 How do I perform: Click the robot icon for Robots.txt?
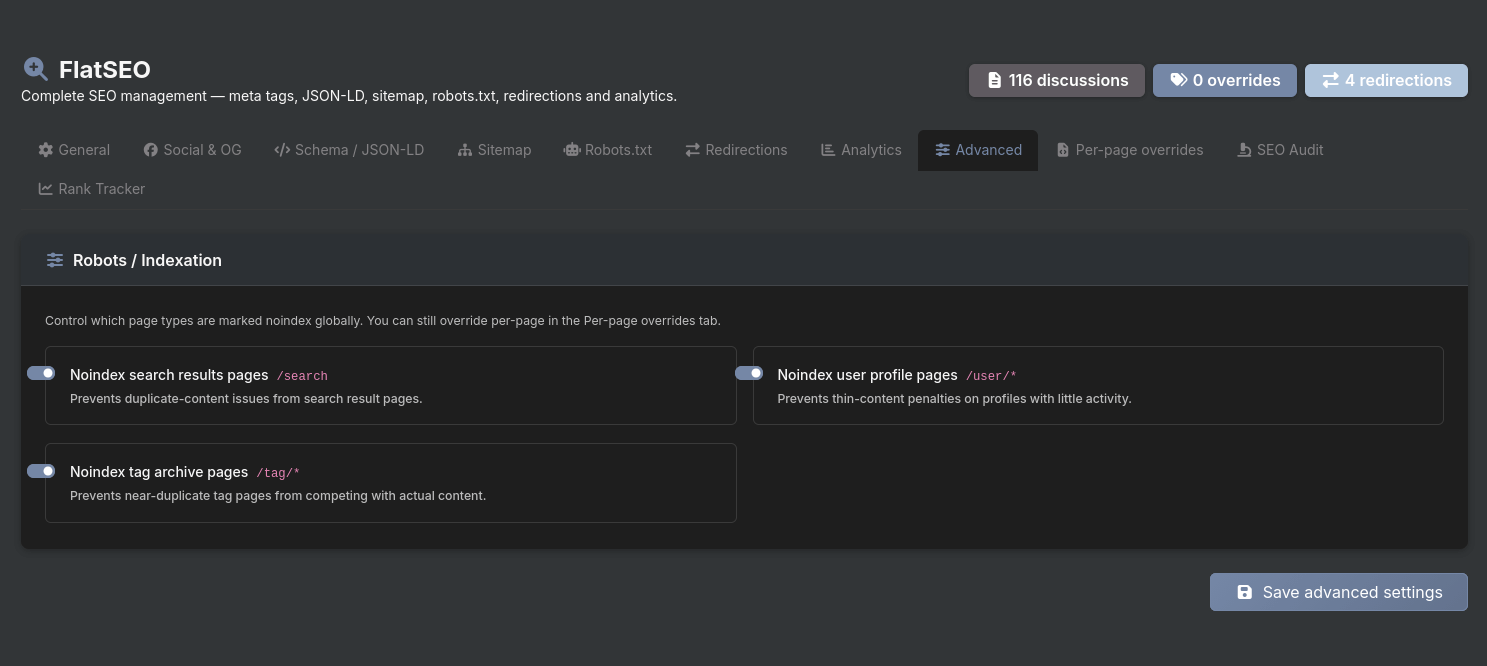[x=572, y=150]
